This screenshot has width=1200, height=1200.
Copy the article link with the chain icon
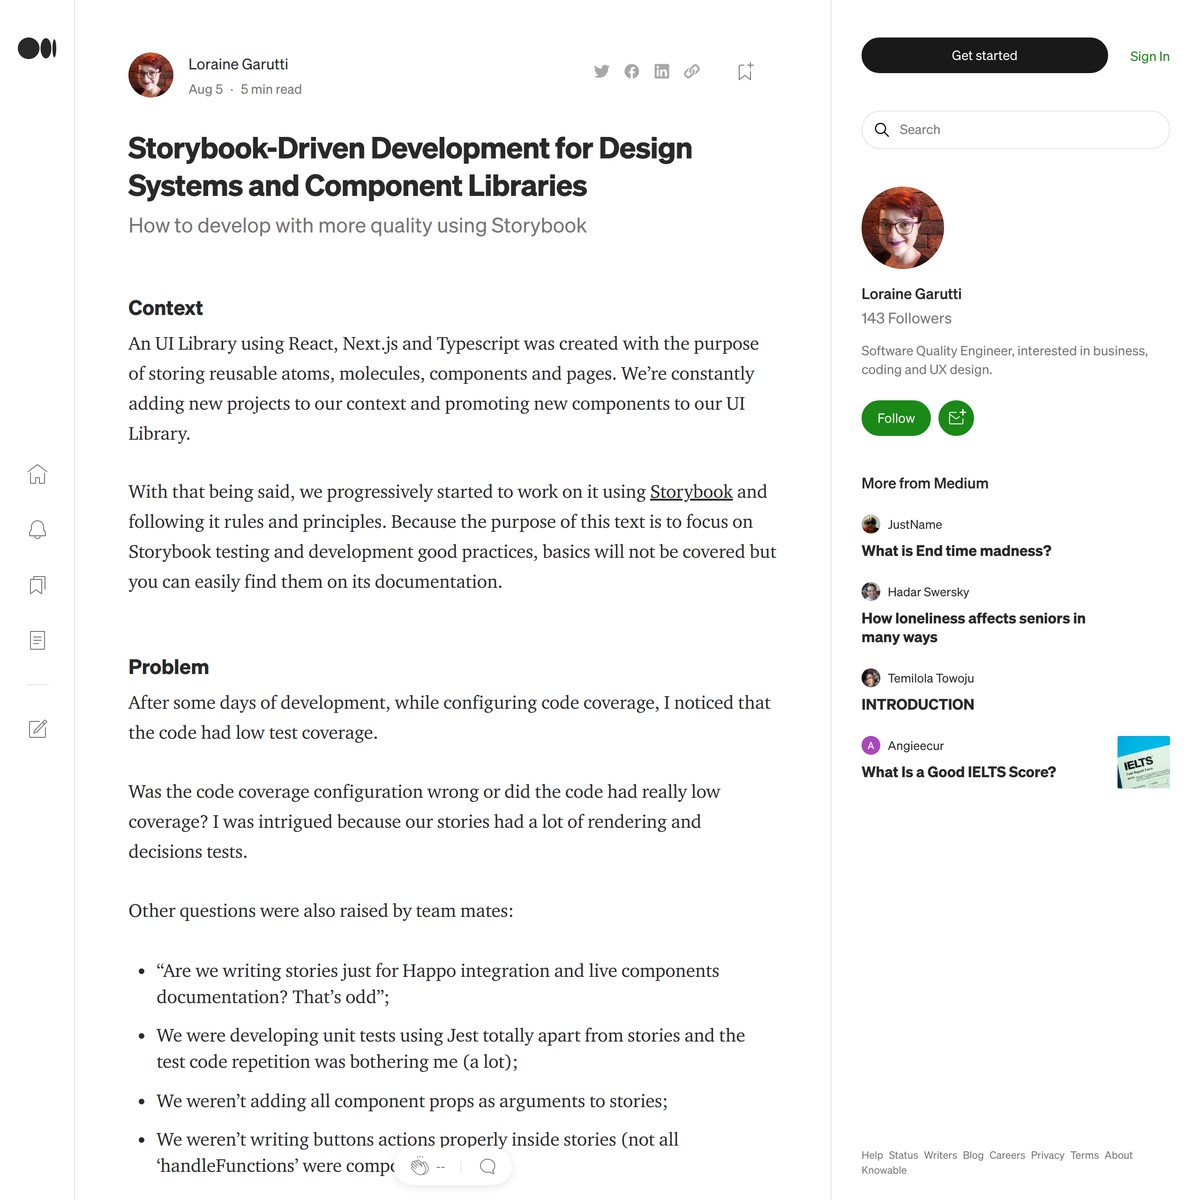tap(691, 71)
